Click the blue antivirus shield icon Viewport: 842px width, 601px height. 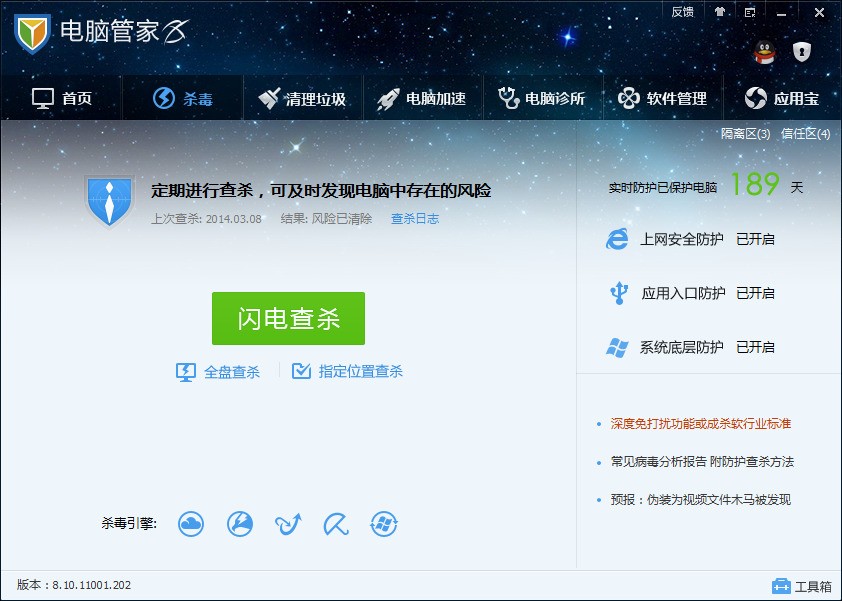point(110,202)
